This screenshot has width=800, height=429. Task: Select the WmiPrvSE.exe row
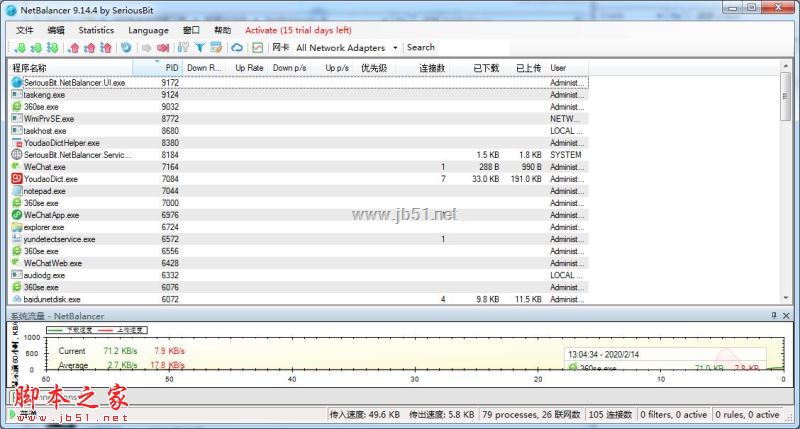[299, 118]
